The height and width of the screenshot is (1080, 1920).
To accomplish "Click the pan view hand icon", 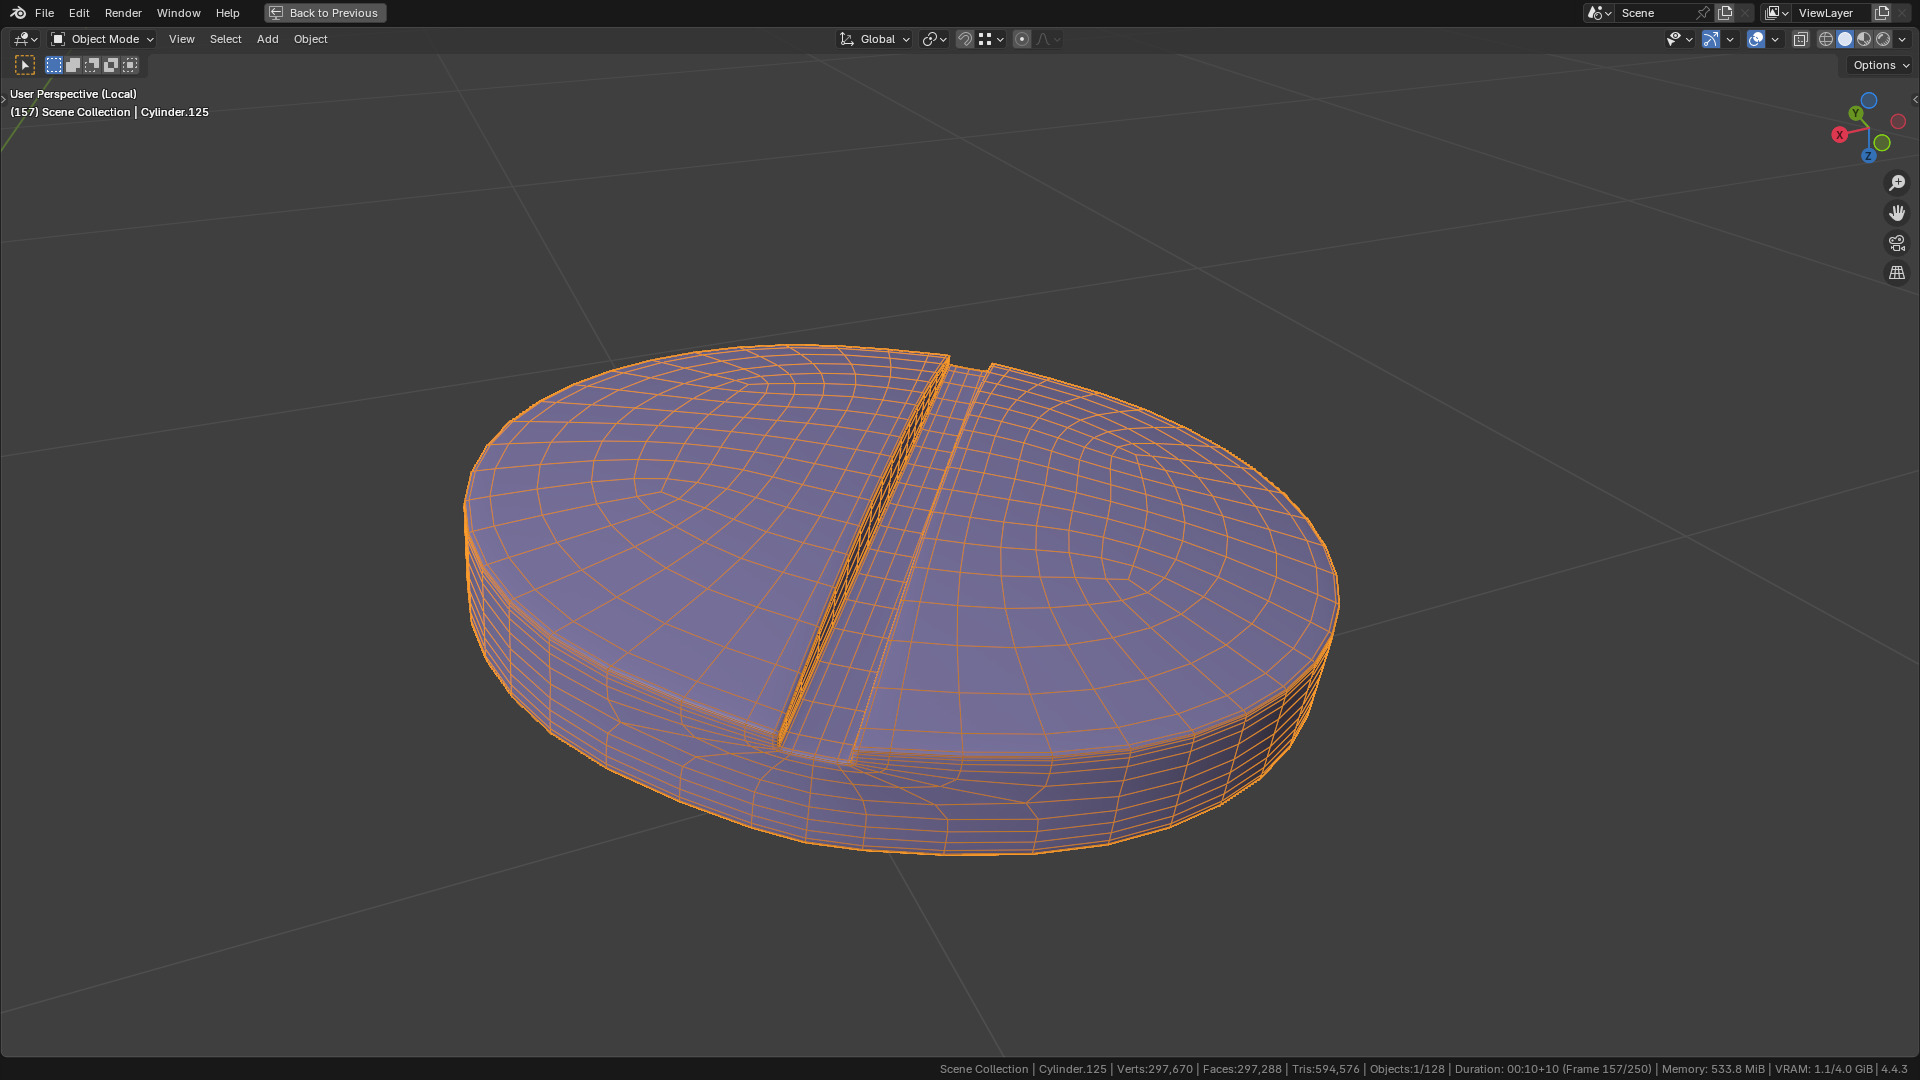I will click(x=1896, y=213).
